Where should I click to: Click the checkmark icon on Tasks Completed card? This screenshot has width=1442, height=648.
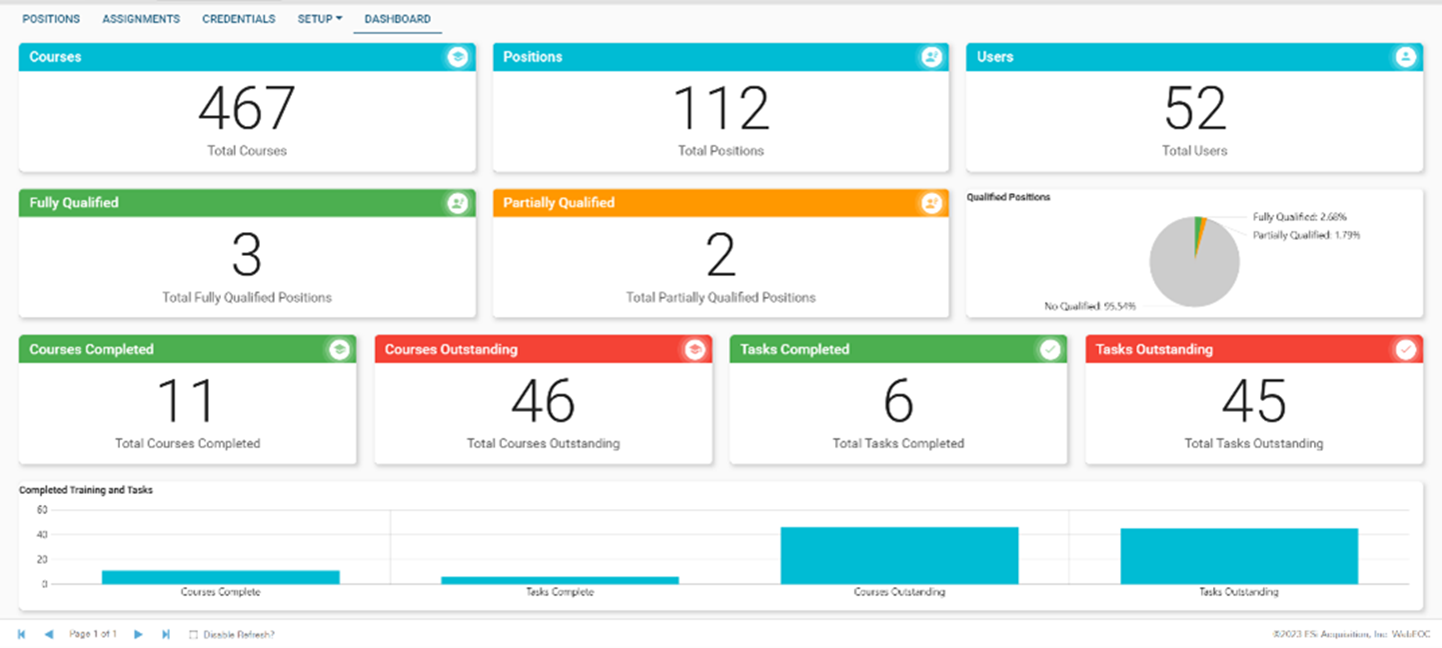1048,349
